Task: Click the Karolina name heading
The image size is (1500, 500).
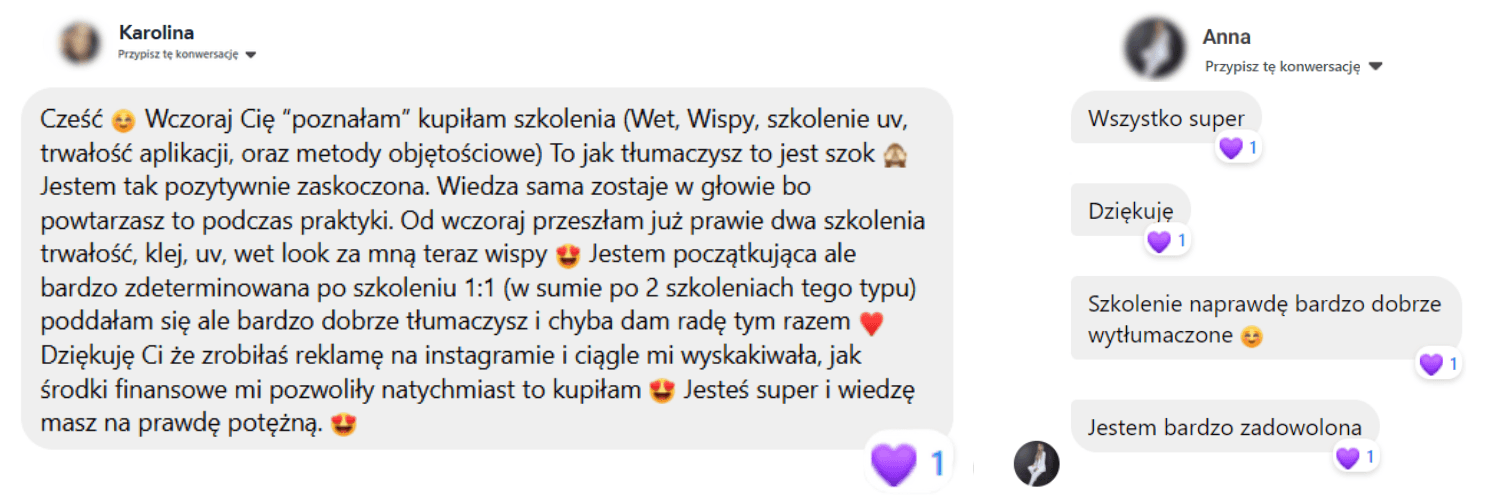Action: 156,33
